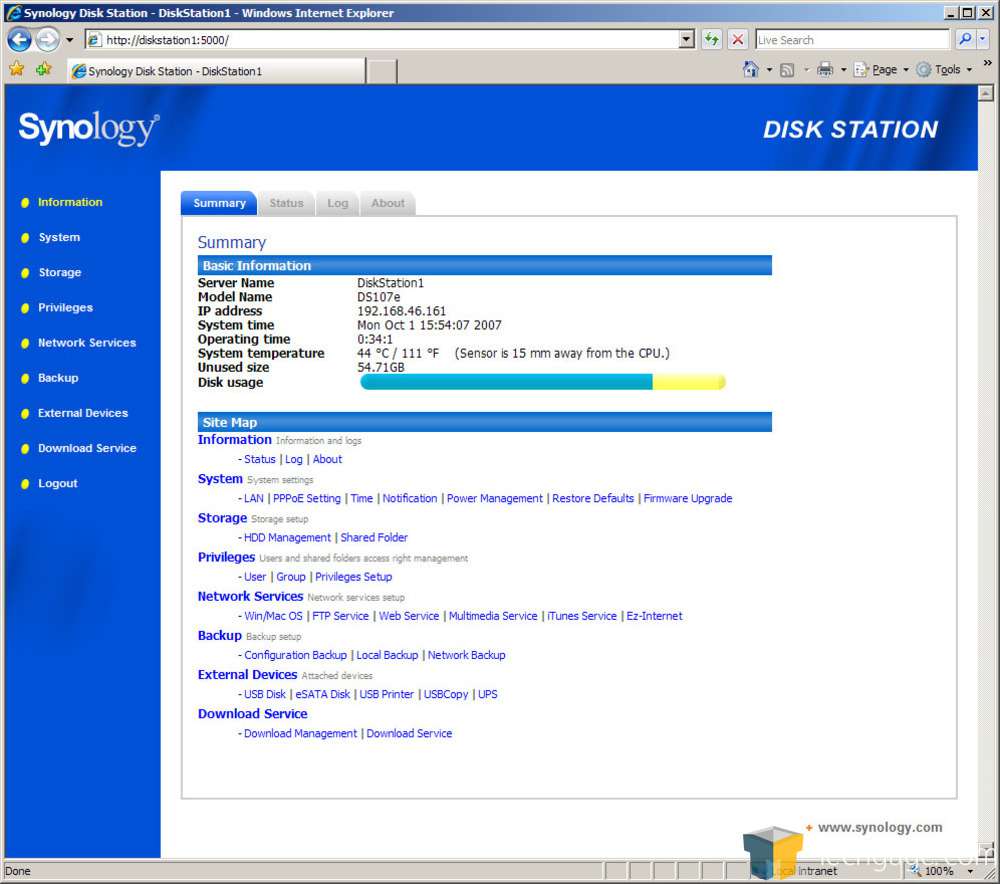Viewport: 1000px width, 884px height.
Task: Click the browser Back arrow button
Action: (19, 40)
